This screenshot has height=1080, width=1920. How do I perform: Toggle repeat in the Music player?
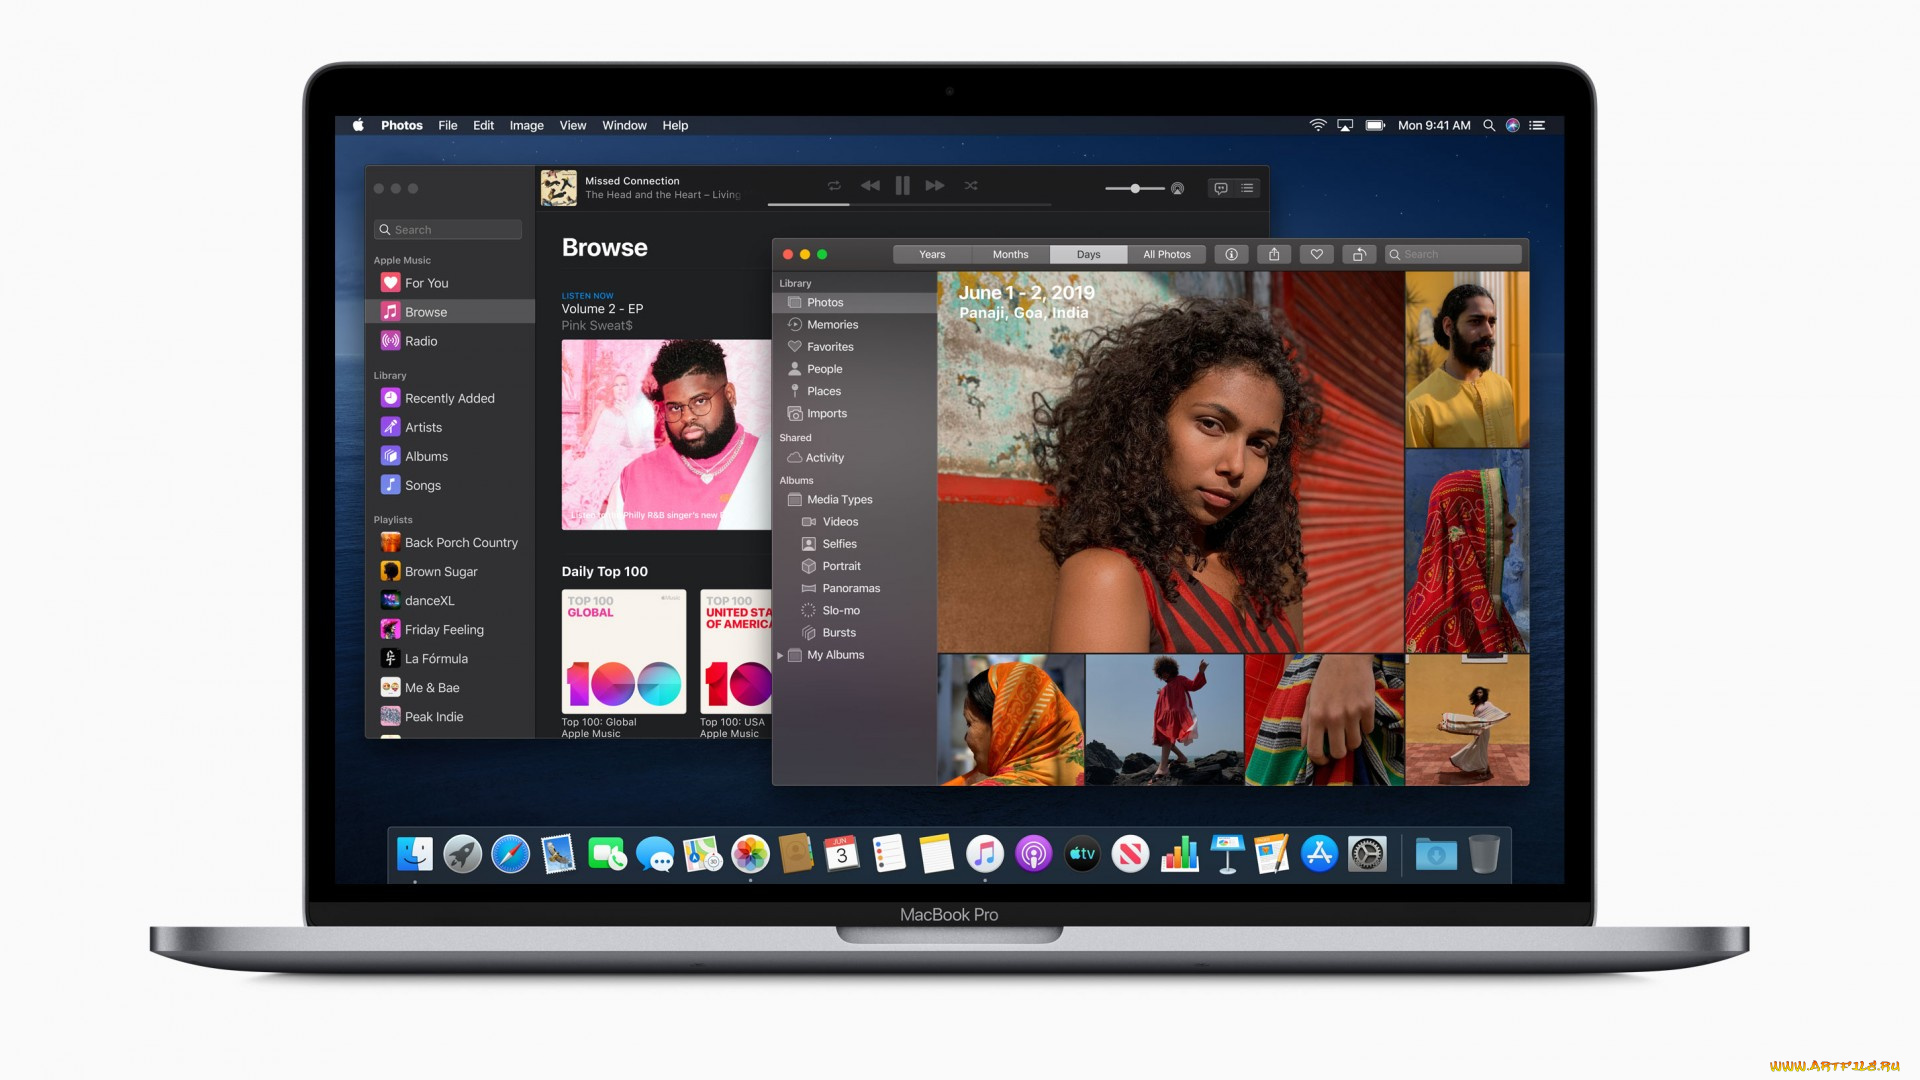click(834, 185)
